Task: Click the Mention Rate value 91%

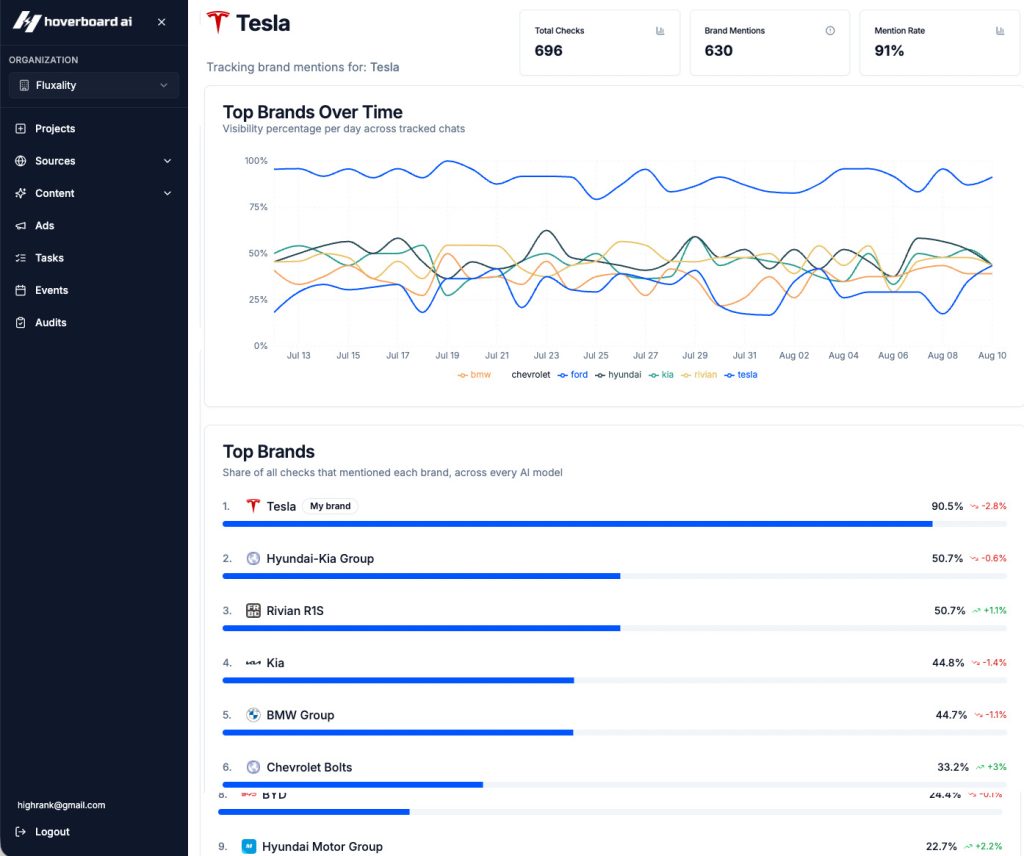Action: tap(889, 51)
